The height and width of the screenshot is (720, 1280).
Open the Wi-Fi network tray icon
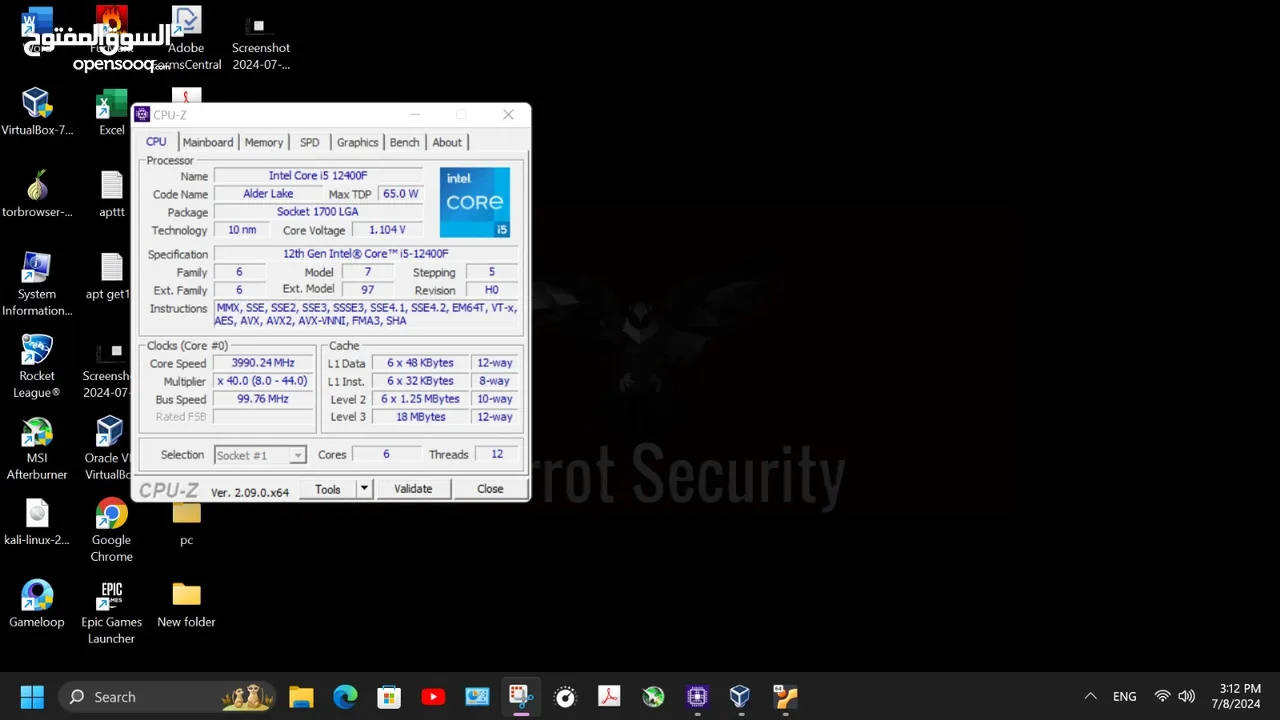[1162, 696]
